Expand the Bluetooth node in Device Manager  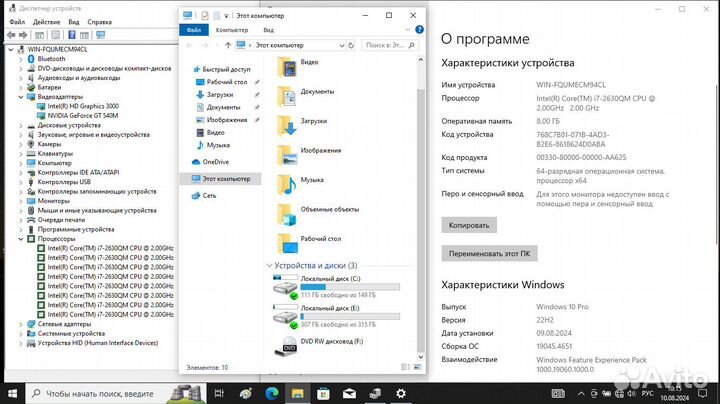coord(21,59)
